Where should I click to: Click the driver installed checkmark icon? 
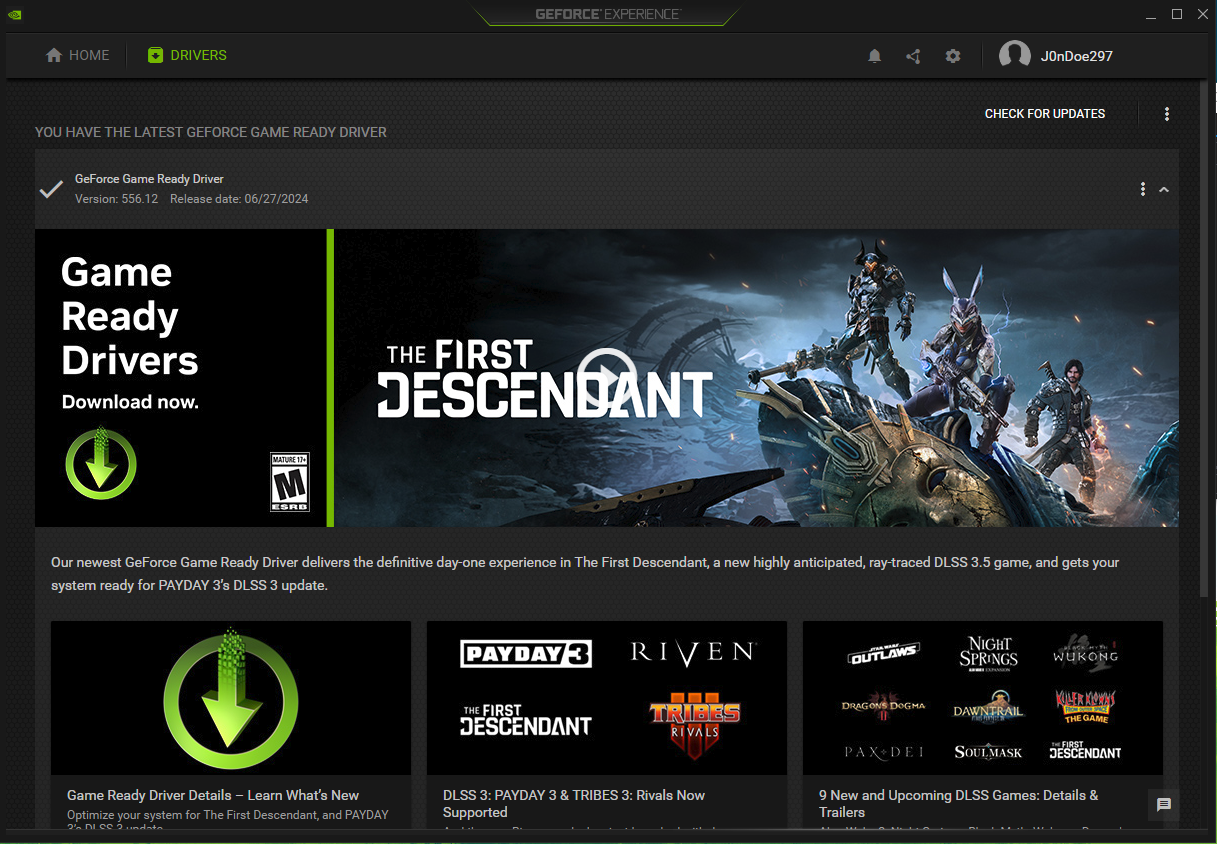click(51, 189)
